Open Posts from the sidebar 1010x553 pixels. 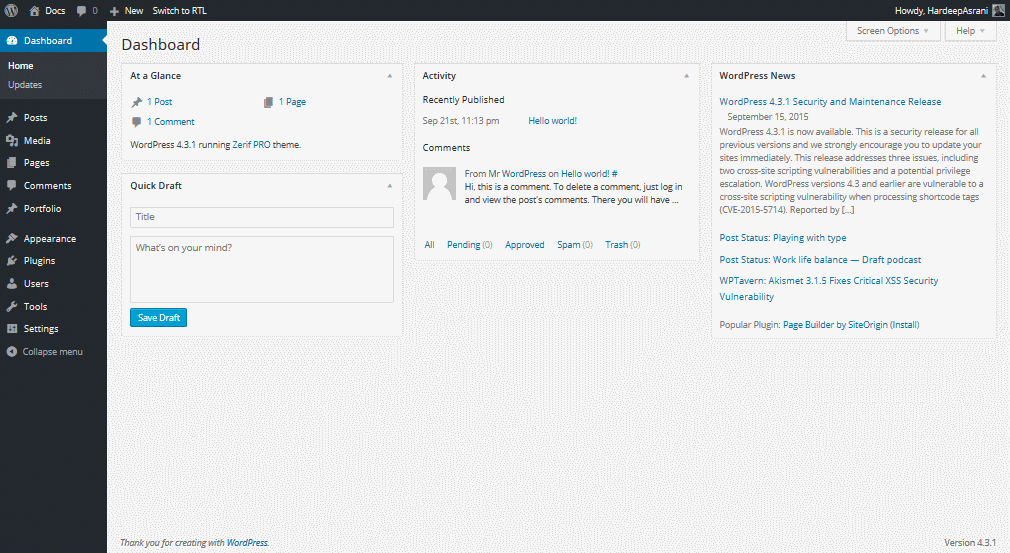[x=35, y=118]
